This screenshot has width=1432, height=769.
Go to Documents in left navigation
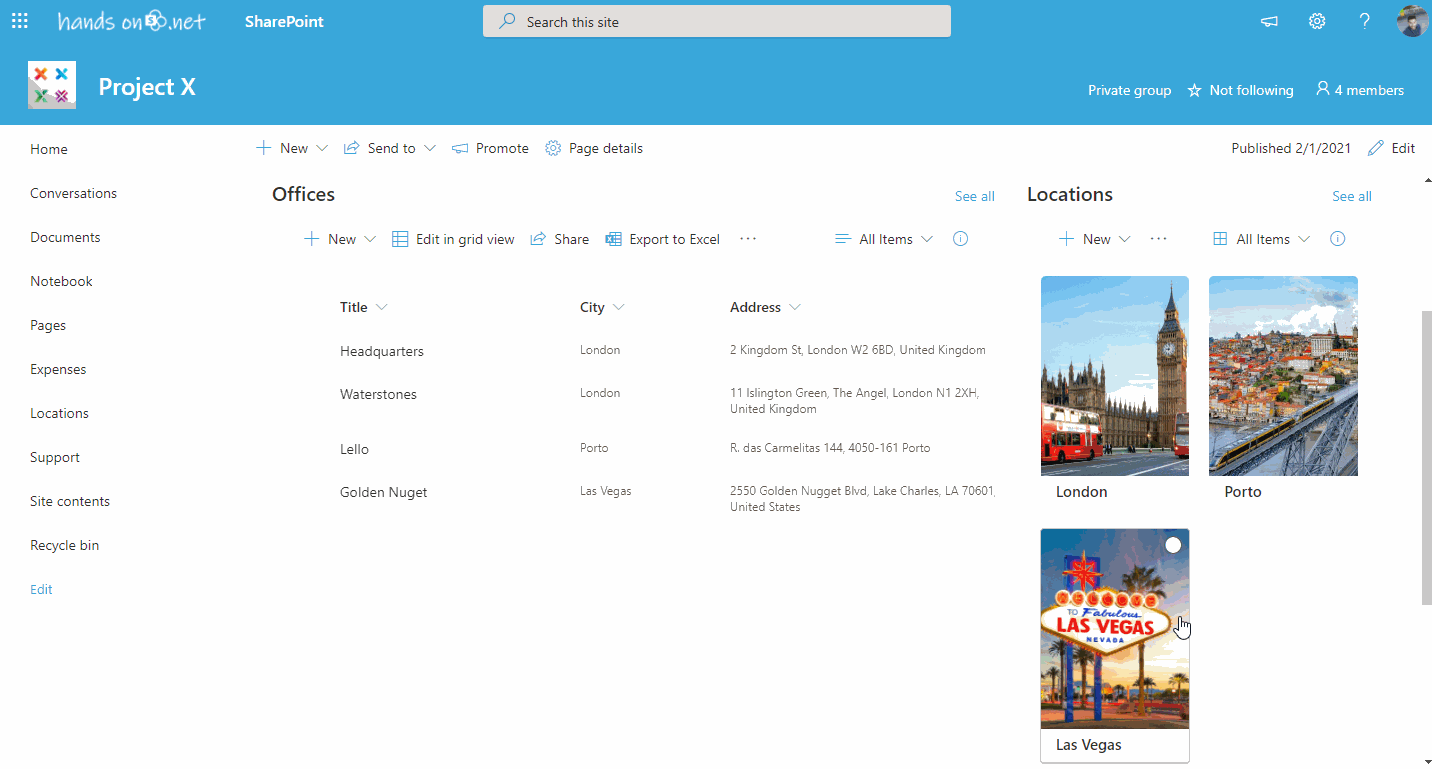click(x=65, y=237)
